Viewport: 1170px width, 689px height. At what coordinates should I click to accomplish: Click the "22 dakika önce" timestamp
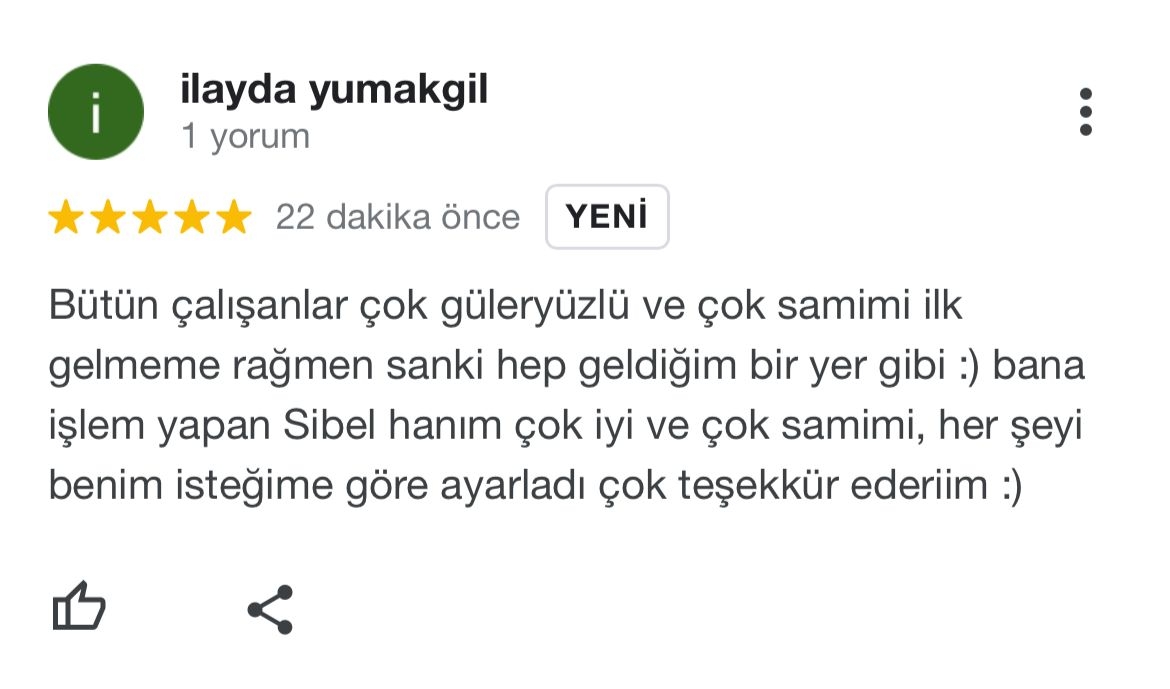pyautogui.click(x=398, y=217)
